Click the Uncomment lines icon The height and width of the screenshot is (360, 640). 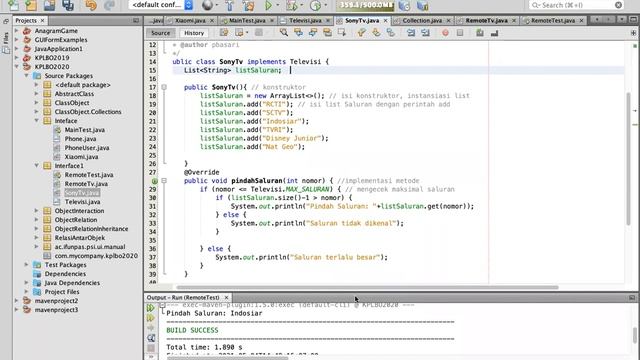click(494, 33)
